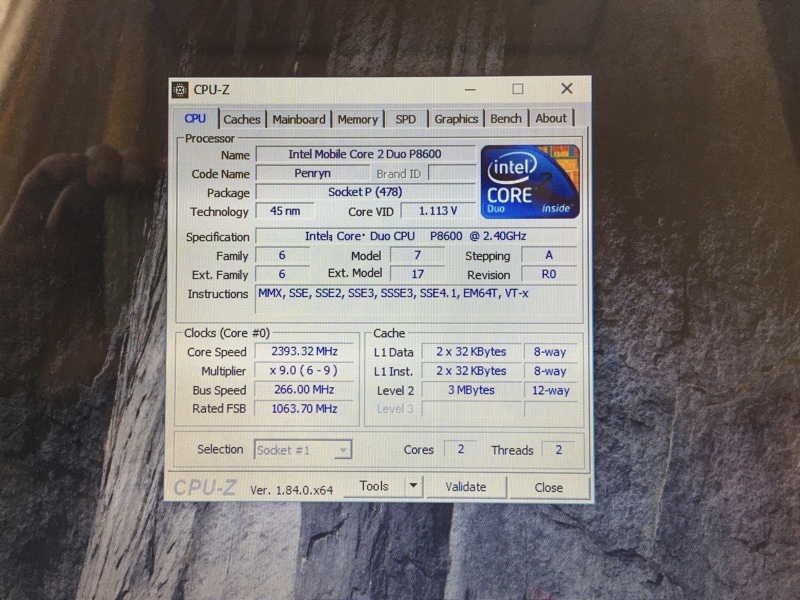View the About tab
Image resolution: width=800 pixels, height=600 pixels.
551,118
